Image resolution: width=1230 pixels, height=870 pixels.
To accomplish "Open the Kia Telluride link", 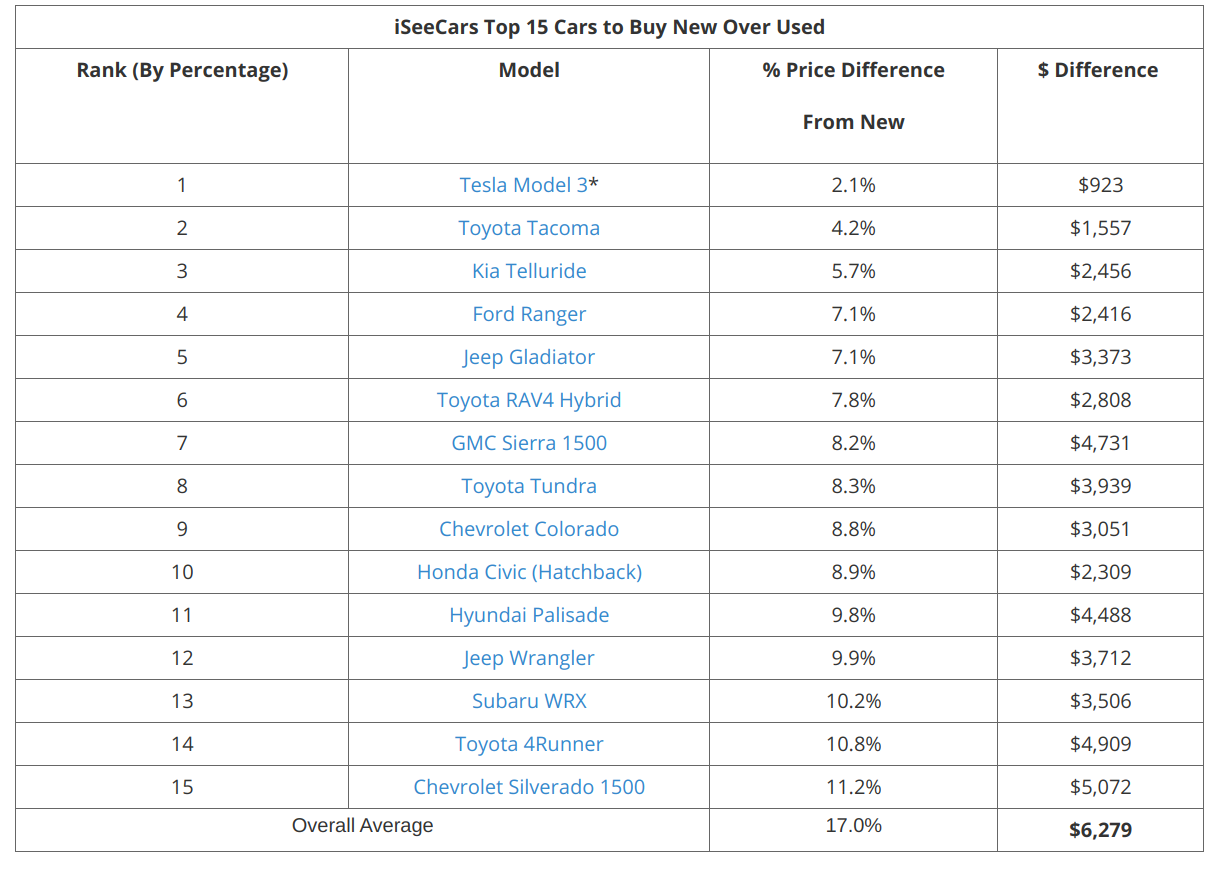I will point(529,271).
